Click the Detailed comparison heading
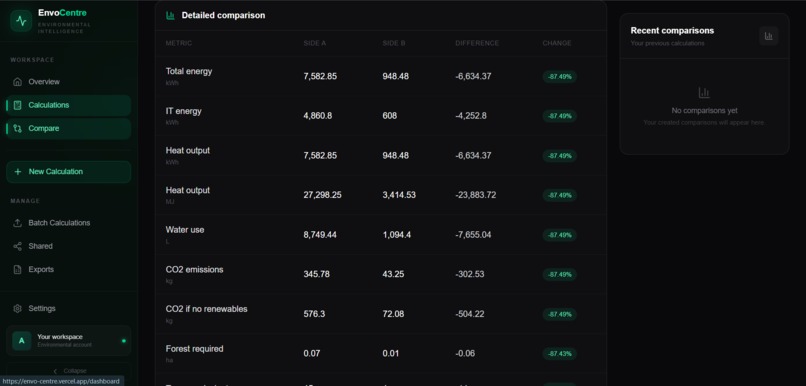The image size is (806, 386). click(224, 15)
